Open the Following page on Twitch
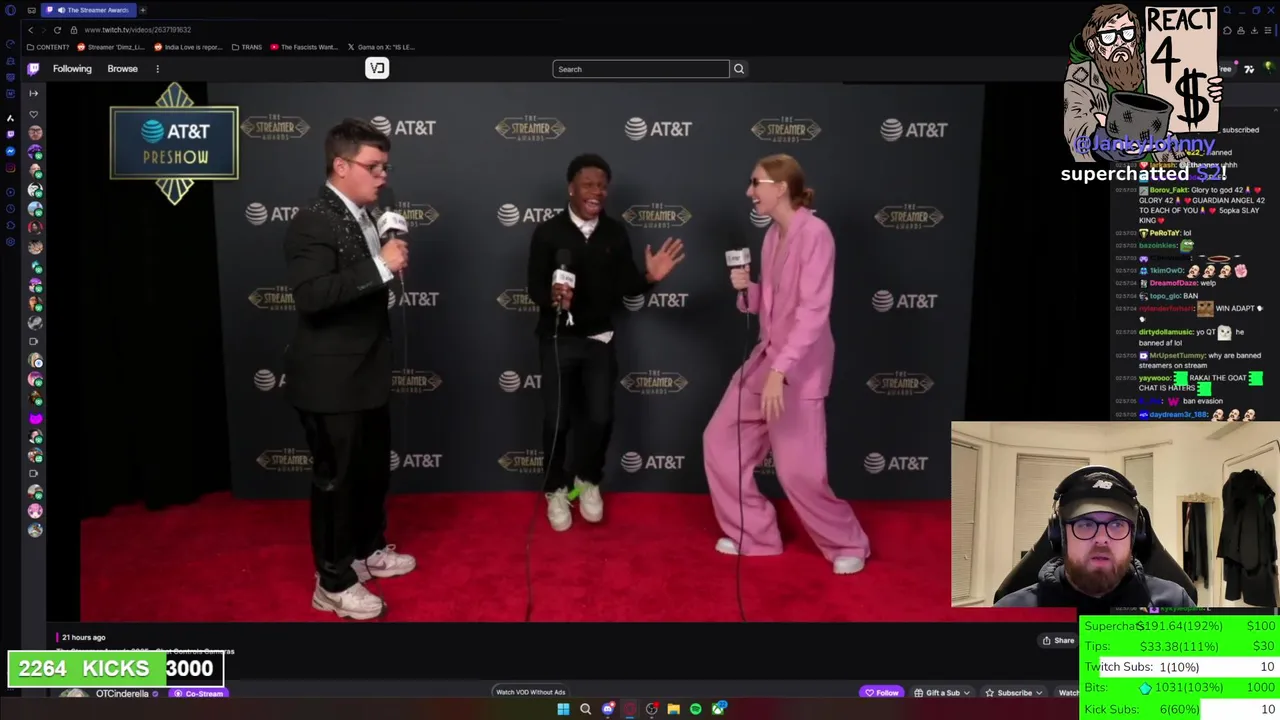This screenshot has height=720, width=1280. coord(72,69)
